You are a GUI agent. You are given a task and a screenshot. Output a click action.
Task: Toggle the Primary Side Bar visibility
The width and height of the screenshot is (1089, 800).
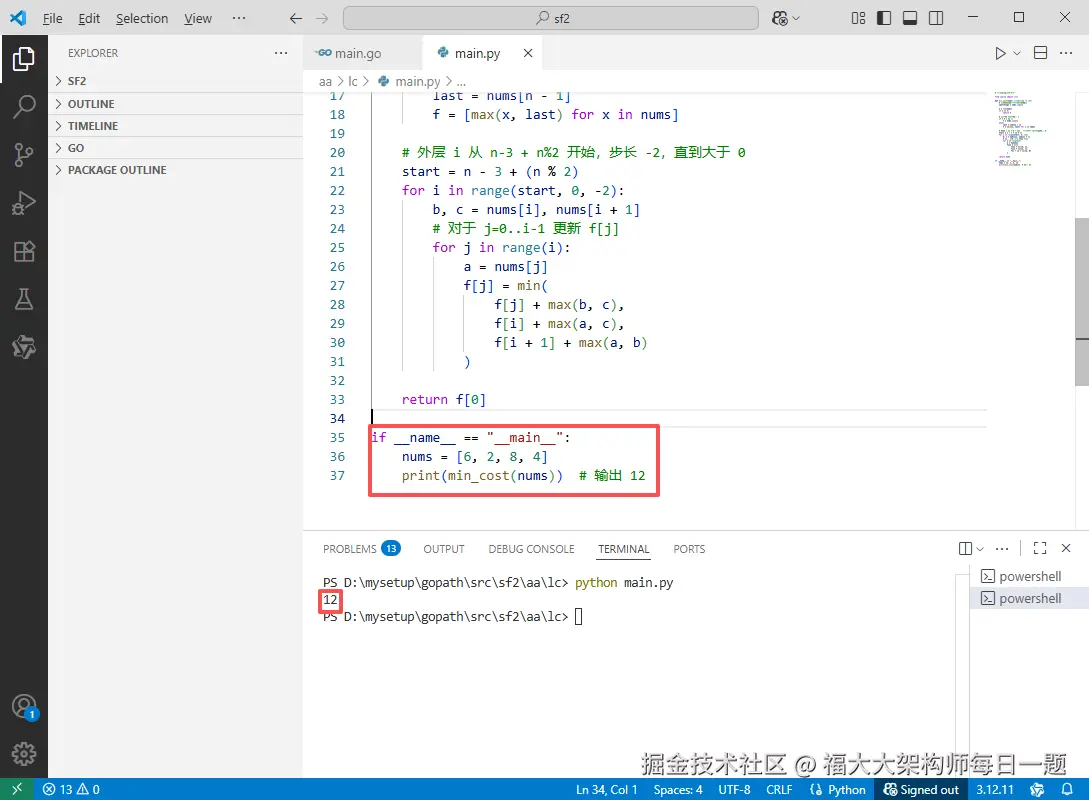pos(883,18)
